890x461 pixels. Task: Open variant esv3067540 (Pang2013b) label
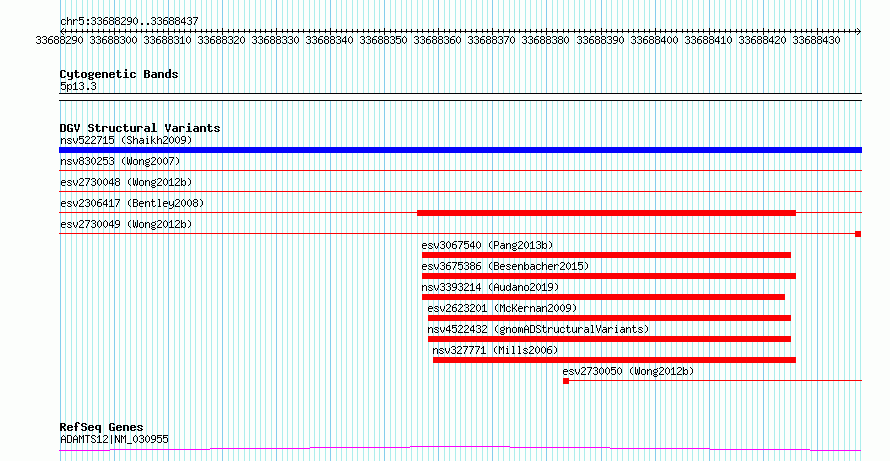click(487, 245)
